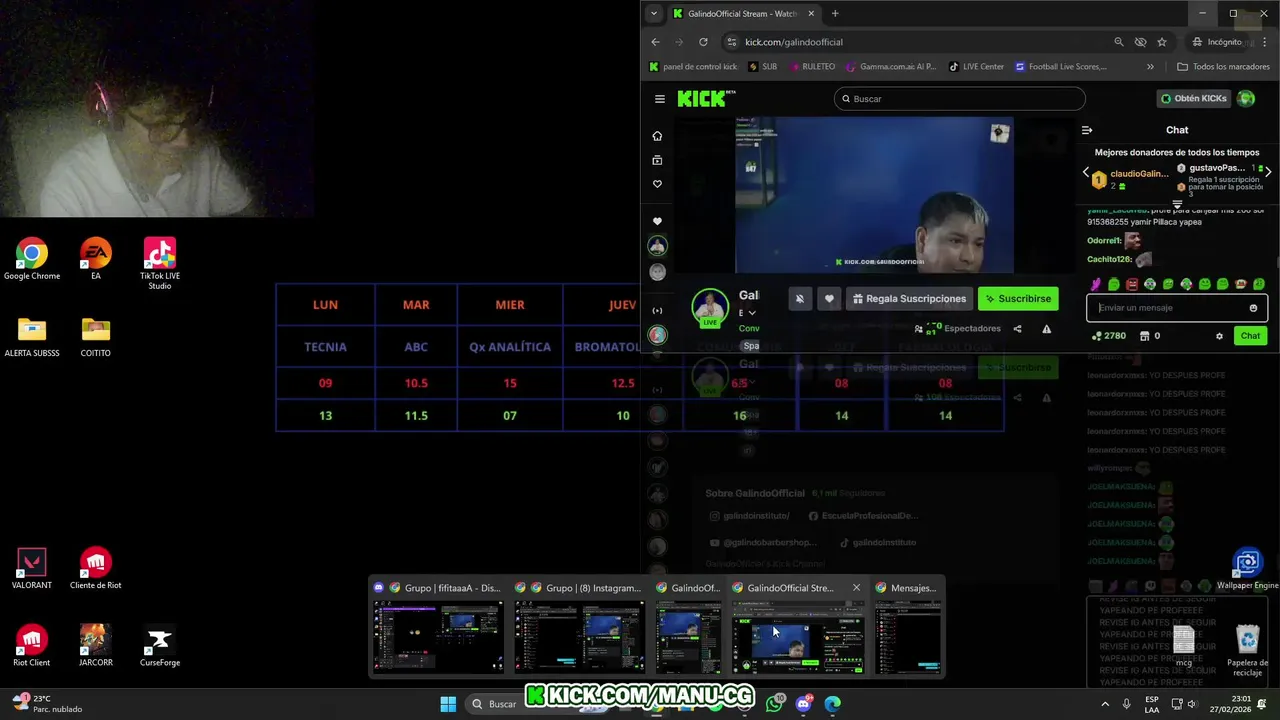
Task: Switch to Grupo (8) Instagram preview
Action: point(579,626)
